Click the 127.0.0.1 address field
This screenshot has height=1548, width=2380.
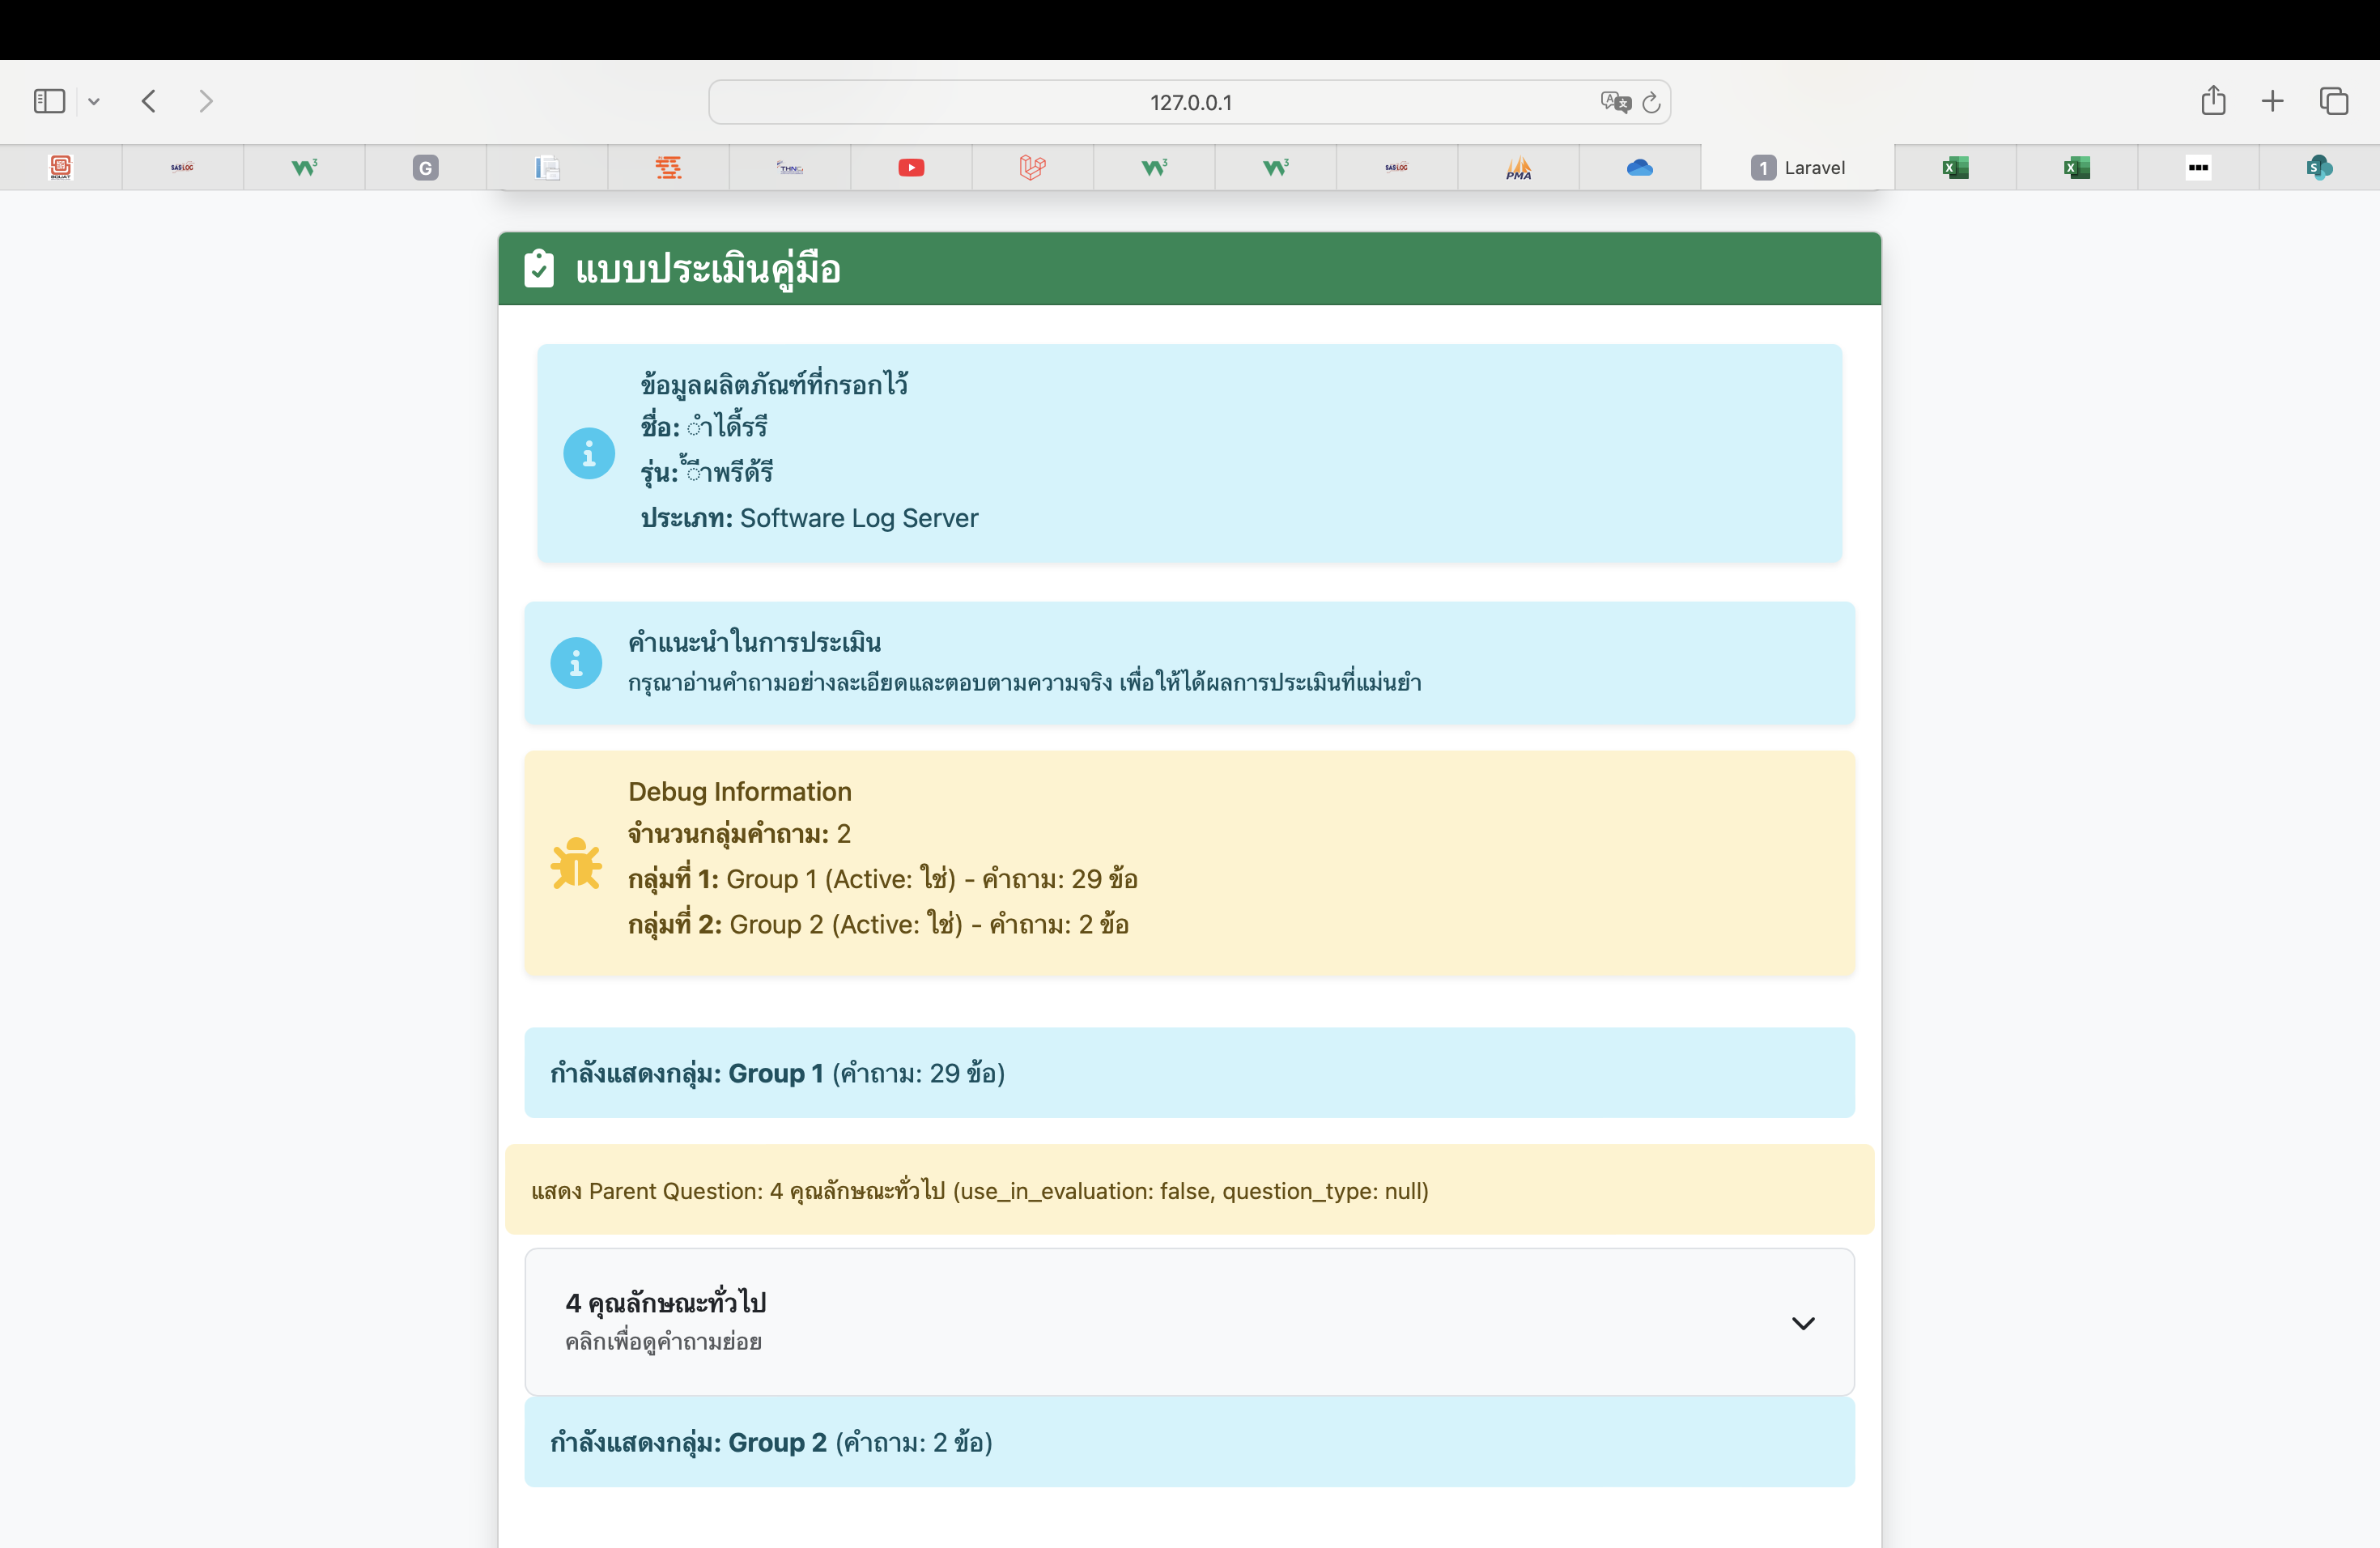[x=1190, y=102]
